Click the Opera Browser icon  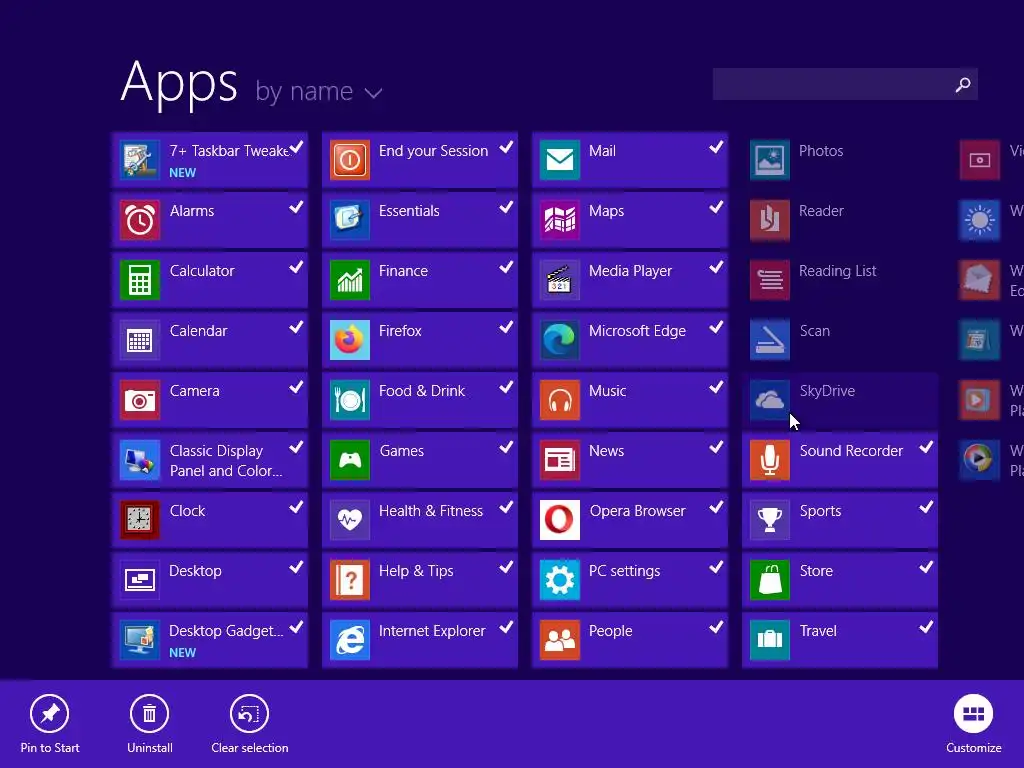[560, 520]
